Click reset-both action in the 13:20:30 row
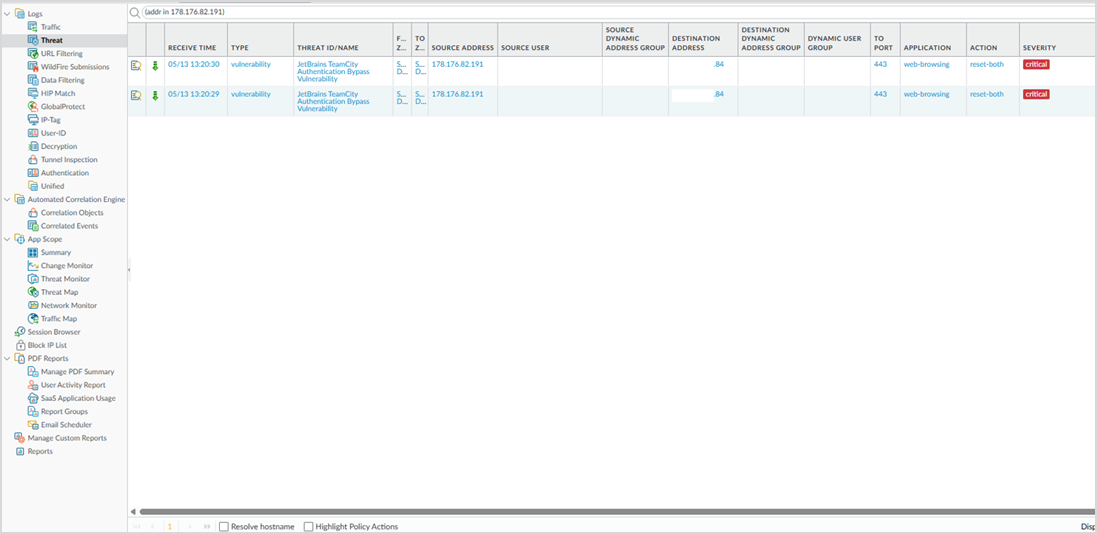The width and height of the screenshot is (1097, 534). tap(986, 64)
